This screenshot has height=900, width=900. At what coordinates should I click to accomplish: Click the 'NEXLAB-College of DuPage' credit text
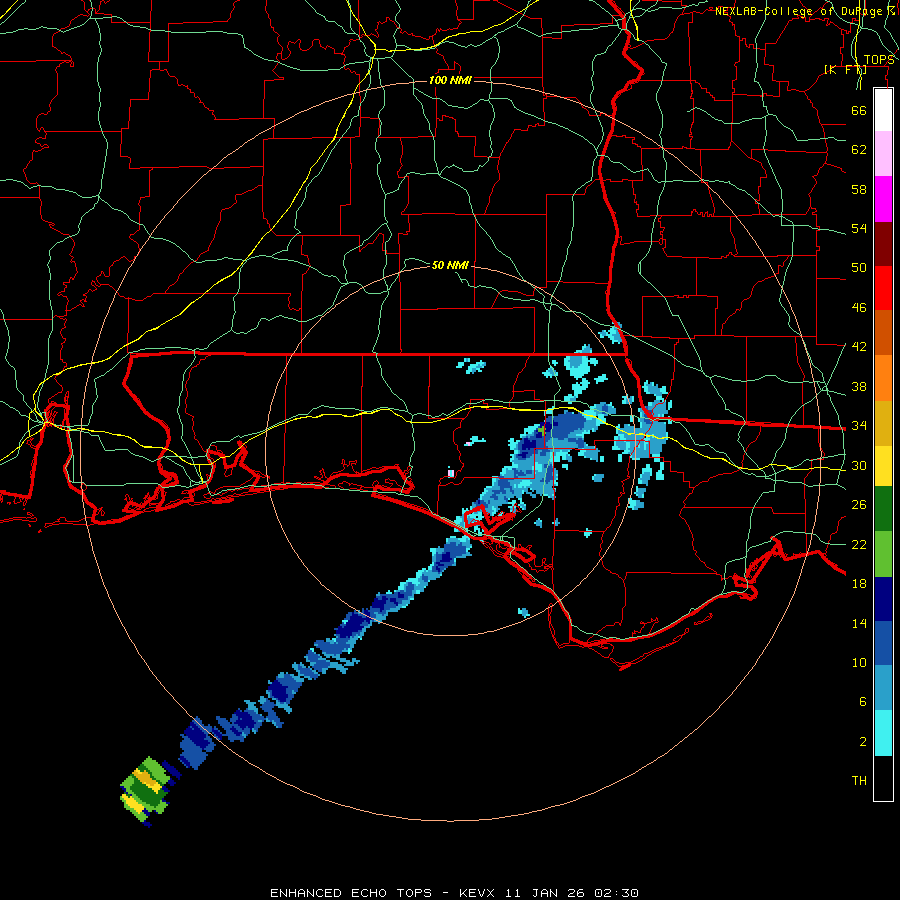(798, 11)
